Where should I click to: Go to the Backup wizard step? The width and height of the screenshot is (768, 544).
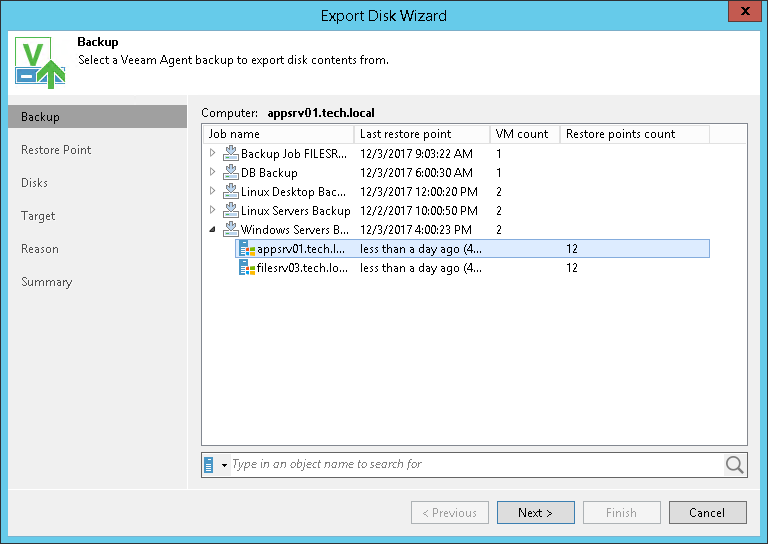[x=97, y=117]
